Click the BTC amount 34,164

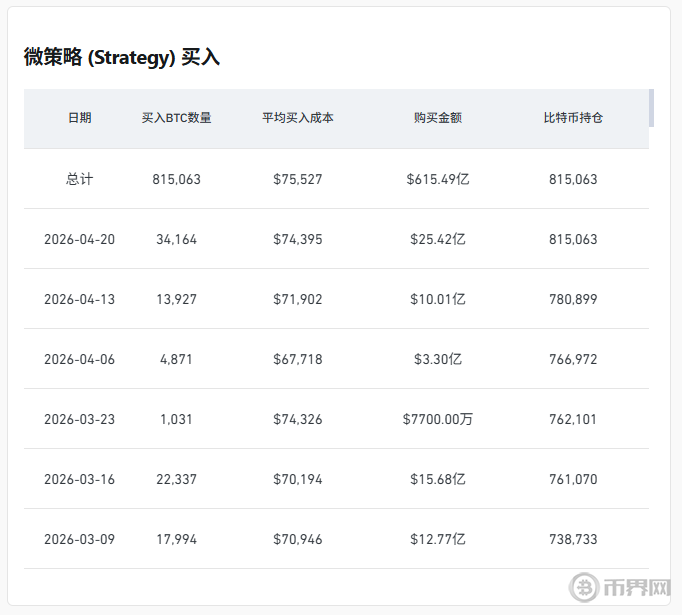pyautogui.click(x=176, y=239)
